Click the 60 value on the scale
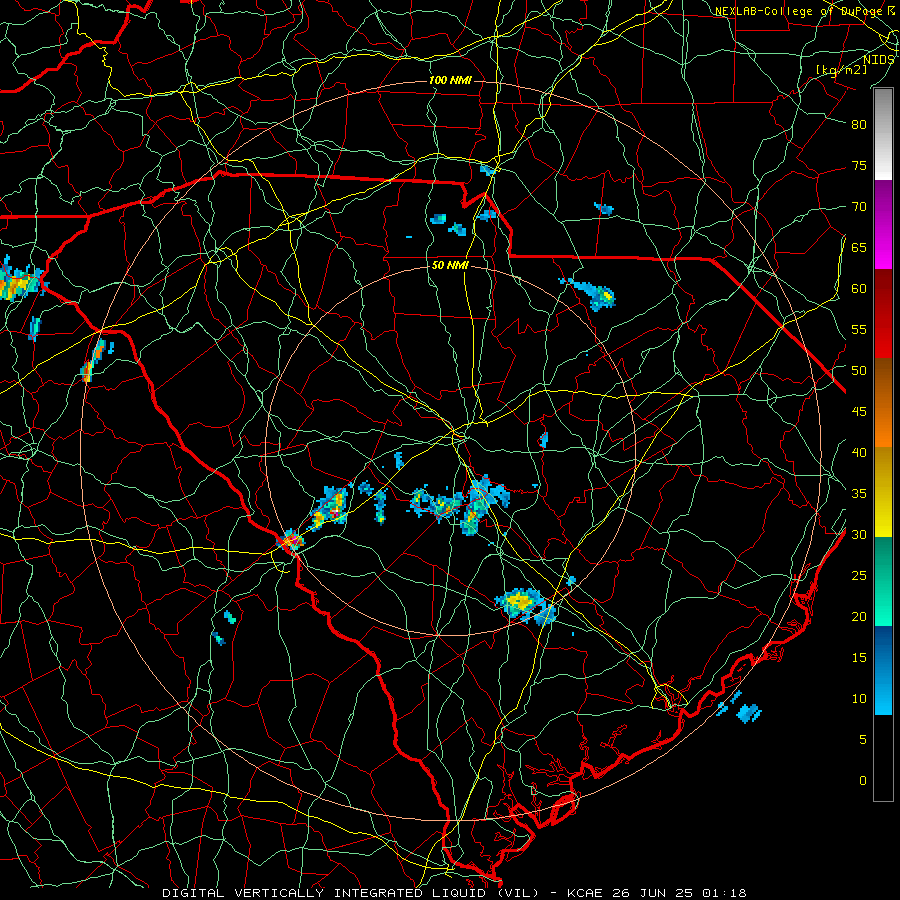 point(859,289)
